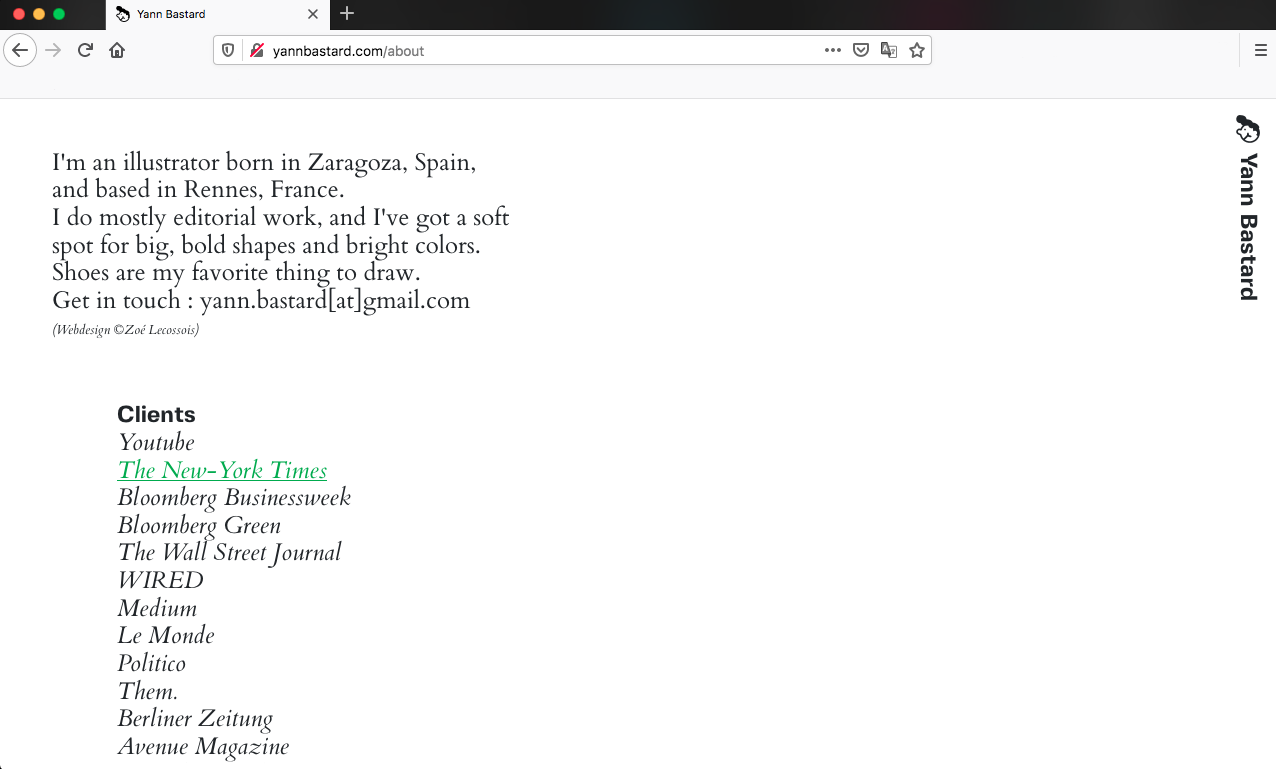Click the Politico client entry

click(151, 663)
